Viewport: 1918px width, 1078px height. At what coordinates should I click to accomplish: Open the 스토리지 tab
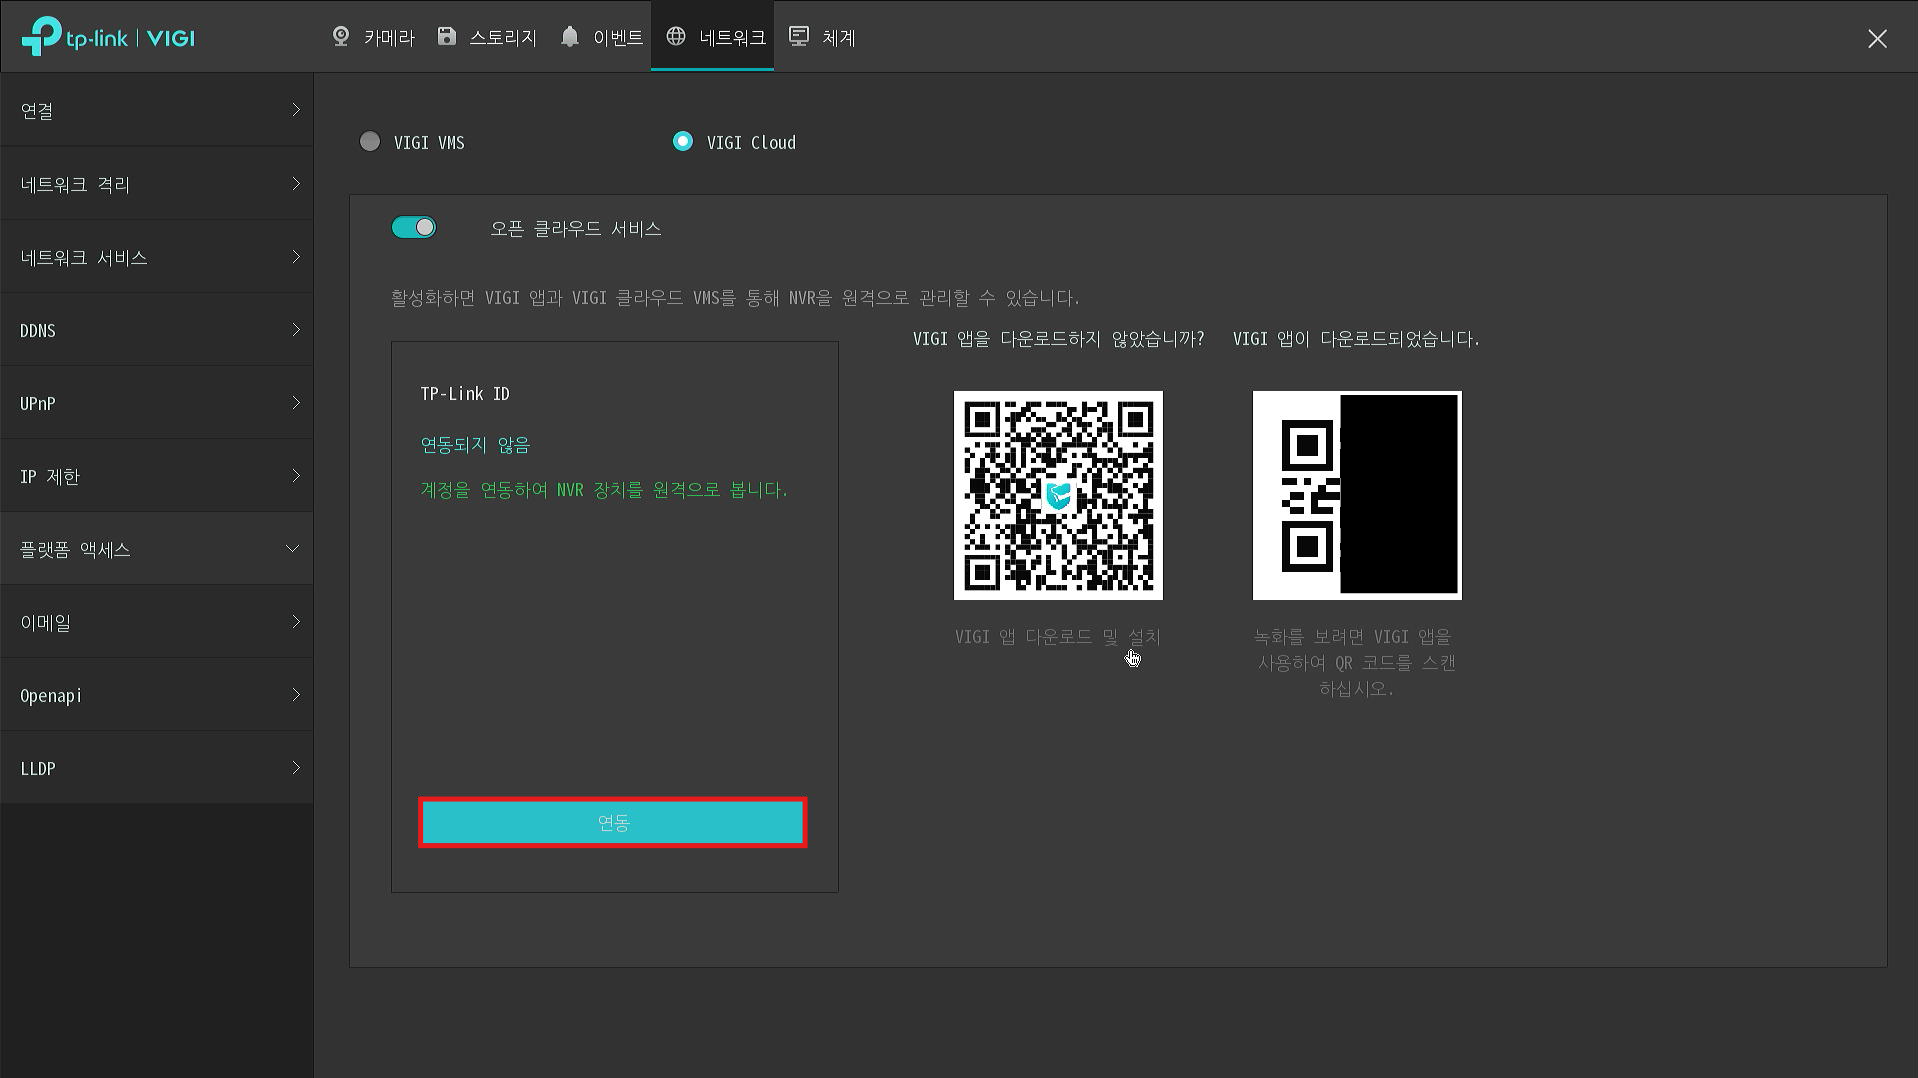tap(502, 38)
